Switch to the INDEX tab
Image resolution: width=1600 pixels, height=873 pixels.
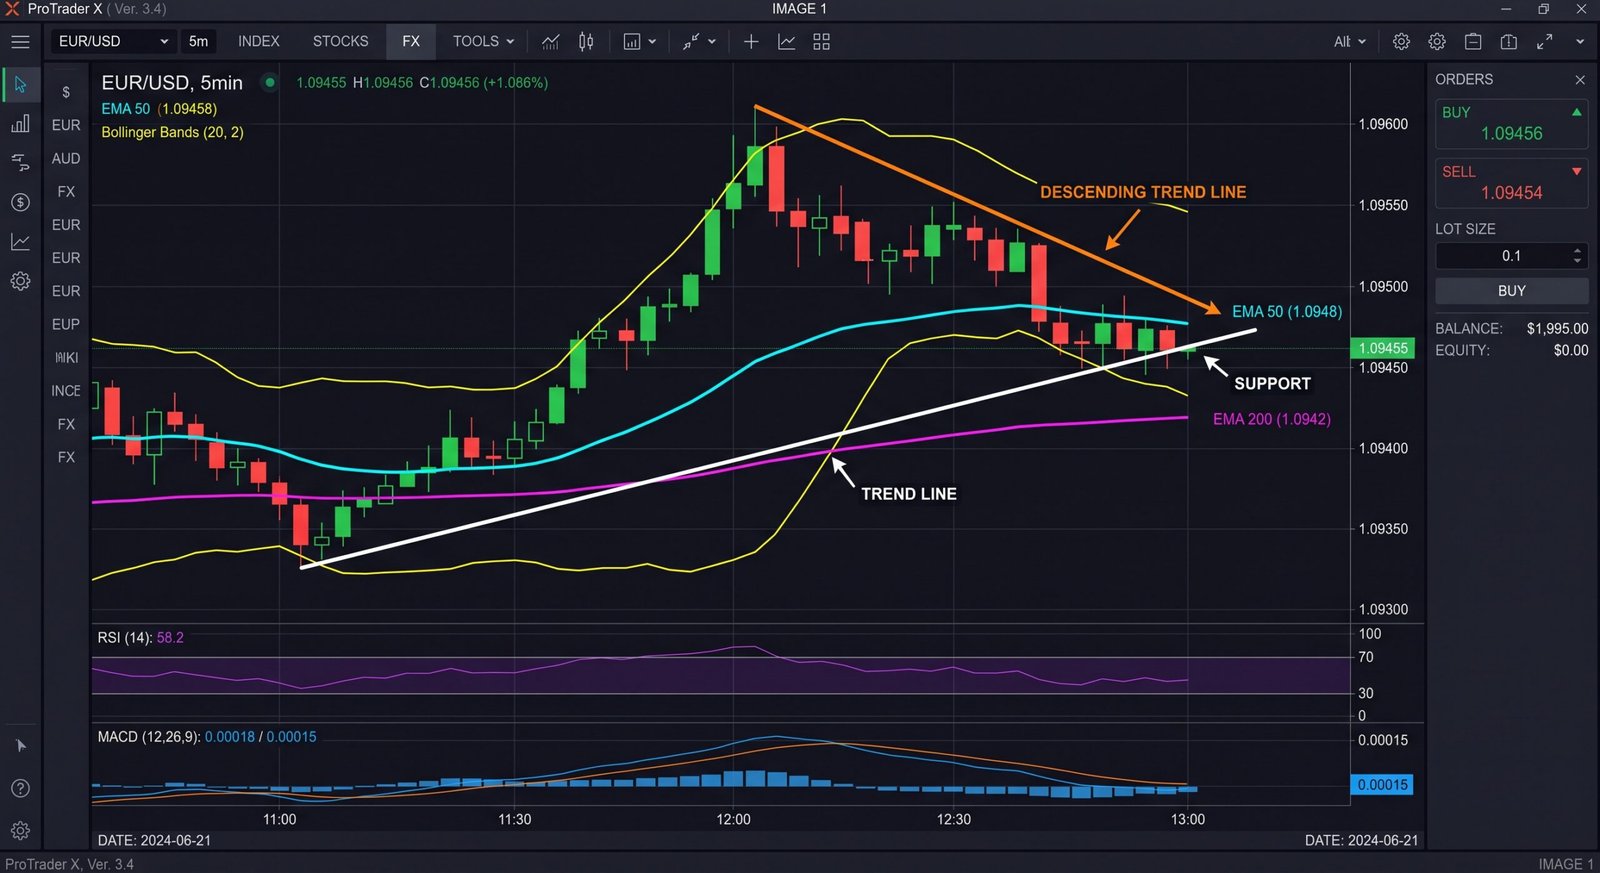click(x=259, y=42)
